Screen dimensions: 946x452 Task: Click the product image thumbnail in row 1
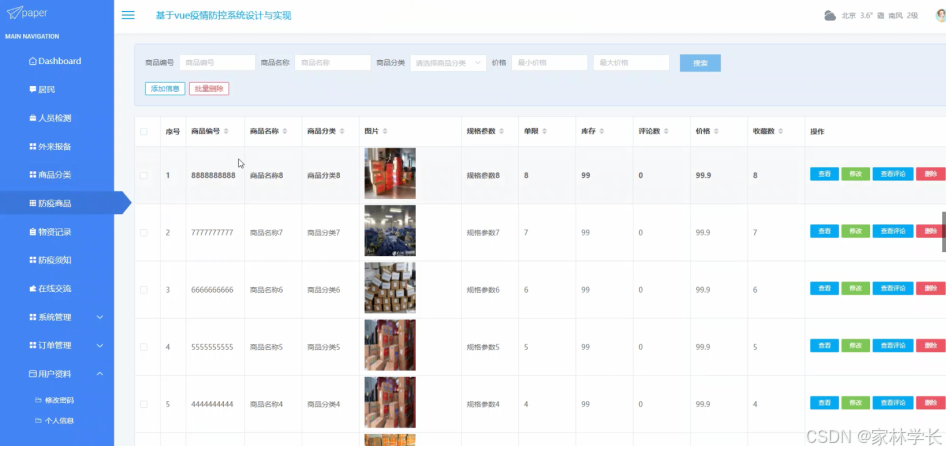point(390,174)
